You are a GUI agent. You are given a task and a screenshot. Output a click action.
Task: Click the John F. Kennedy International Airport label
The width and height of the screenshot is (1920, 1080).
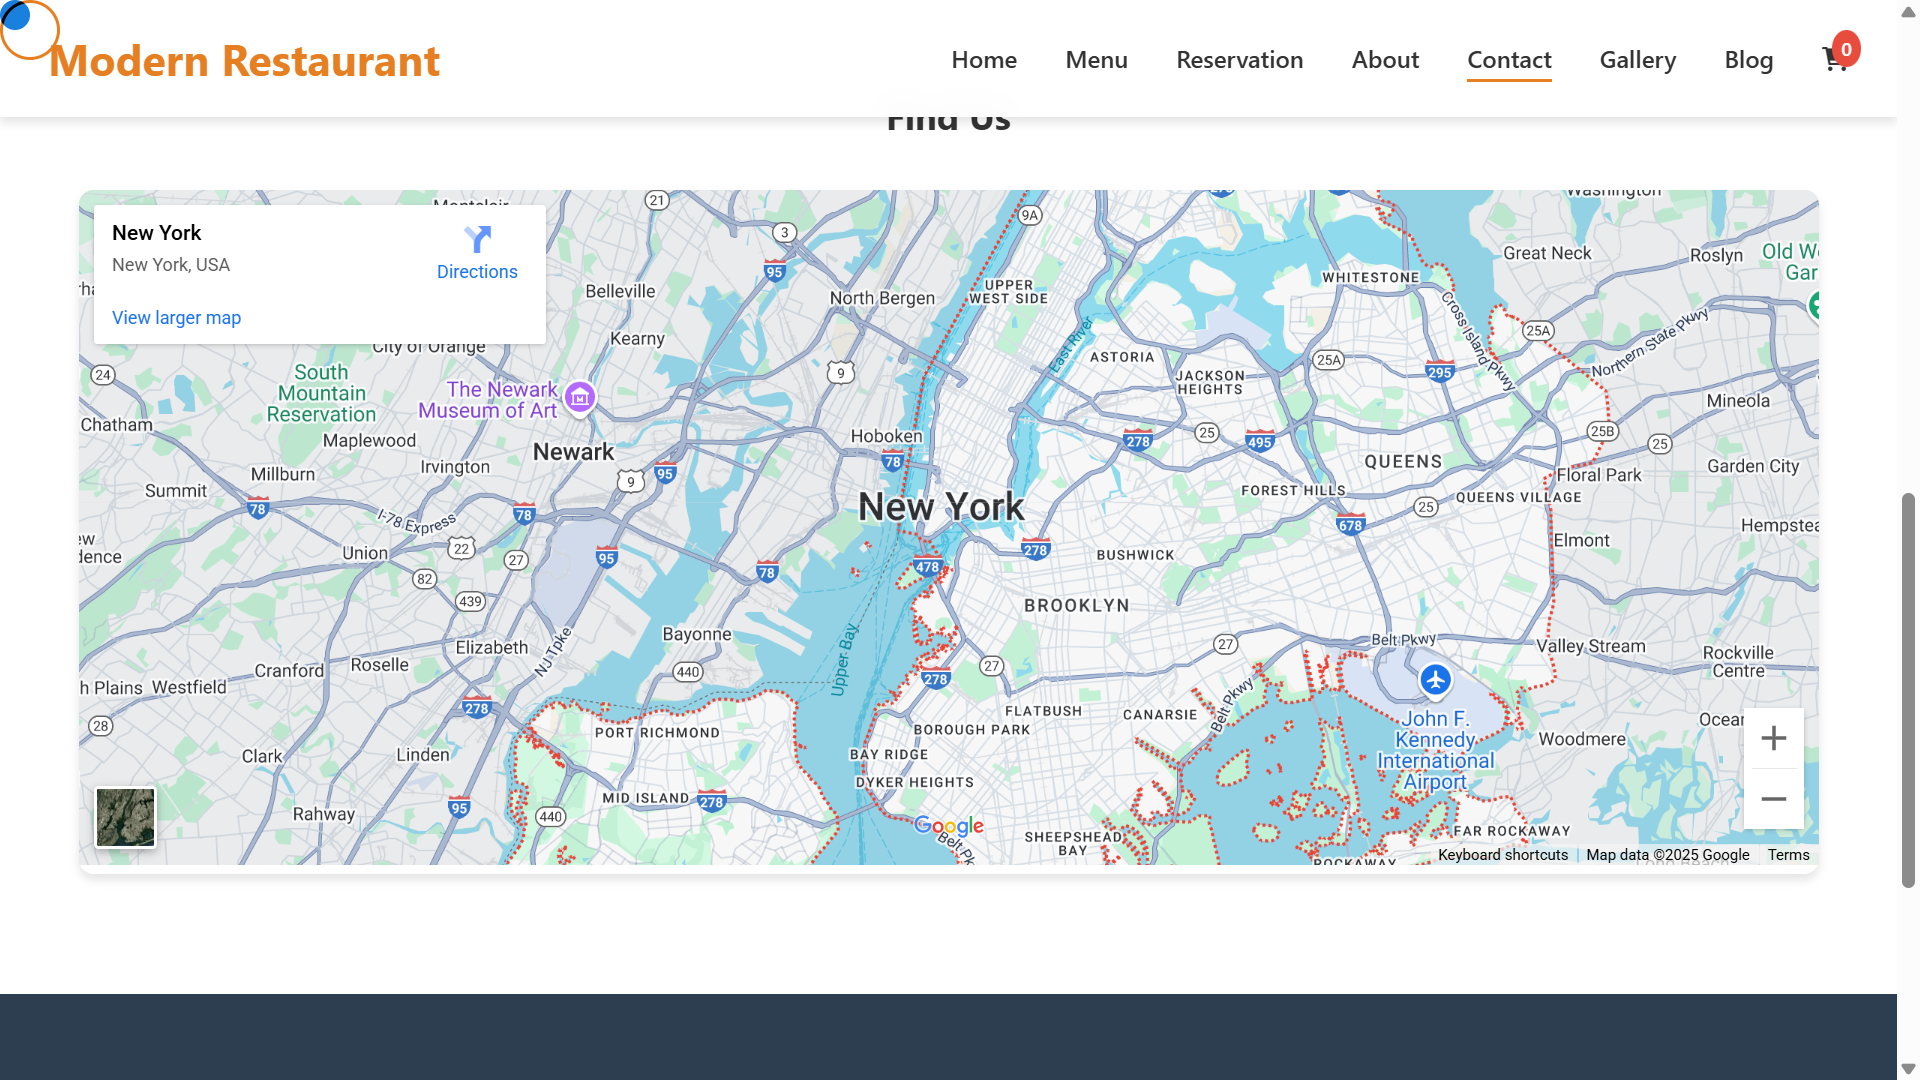coord(1435,750)
